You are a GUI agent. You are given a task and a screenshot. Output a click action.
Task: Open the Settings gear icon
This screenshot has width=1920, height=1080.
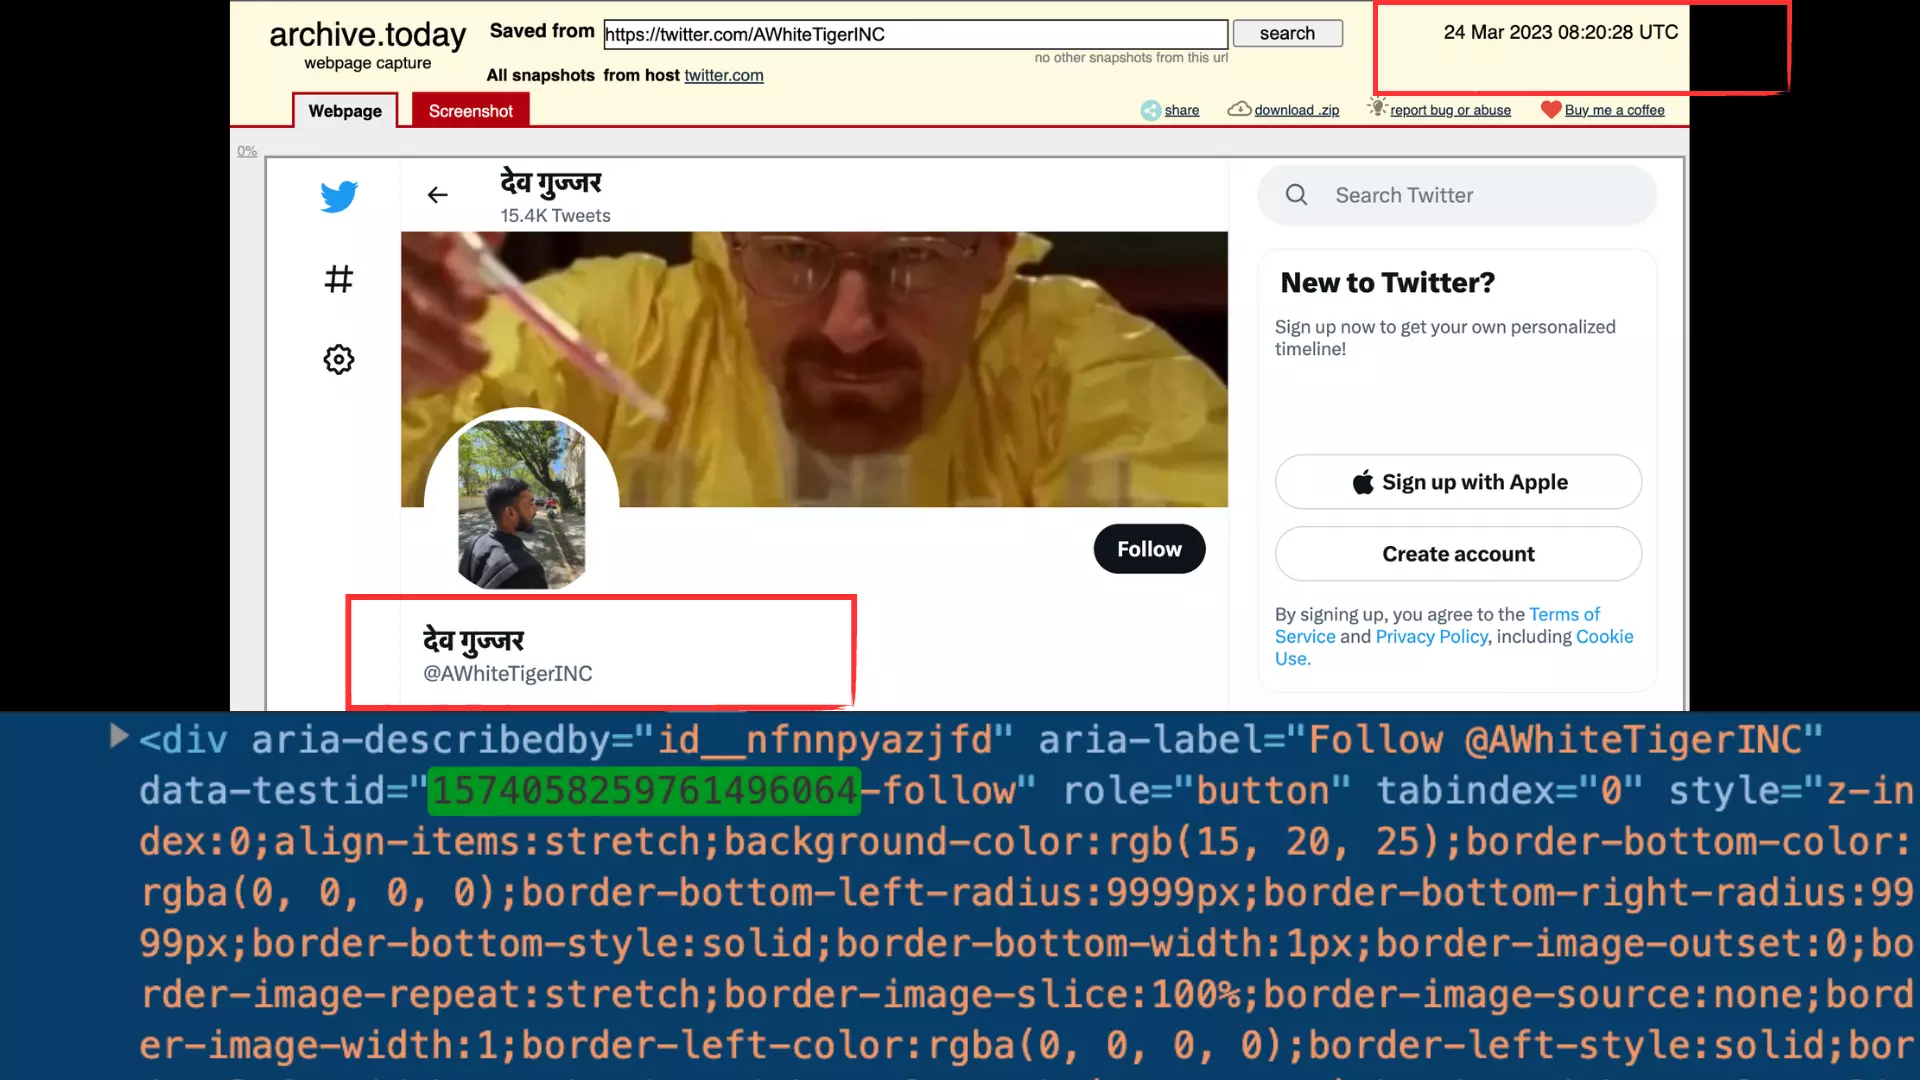pos(339,359)
